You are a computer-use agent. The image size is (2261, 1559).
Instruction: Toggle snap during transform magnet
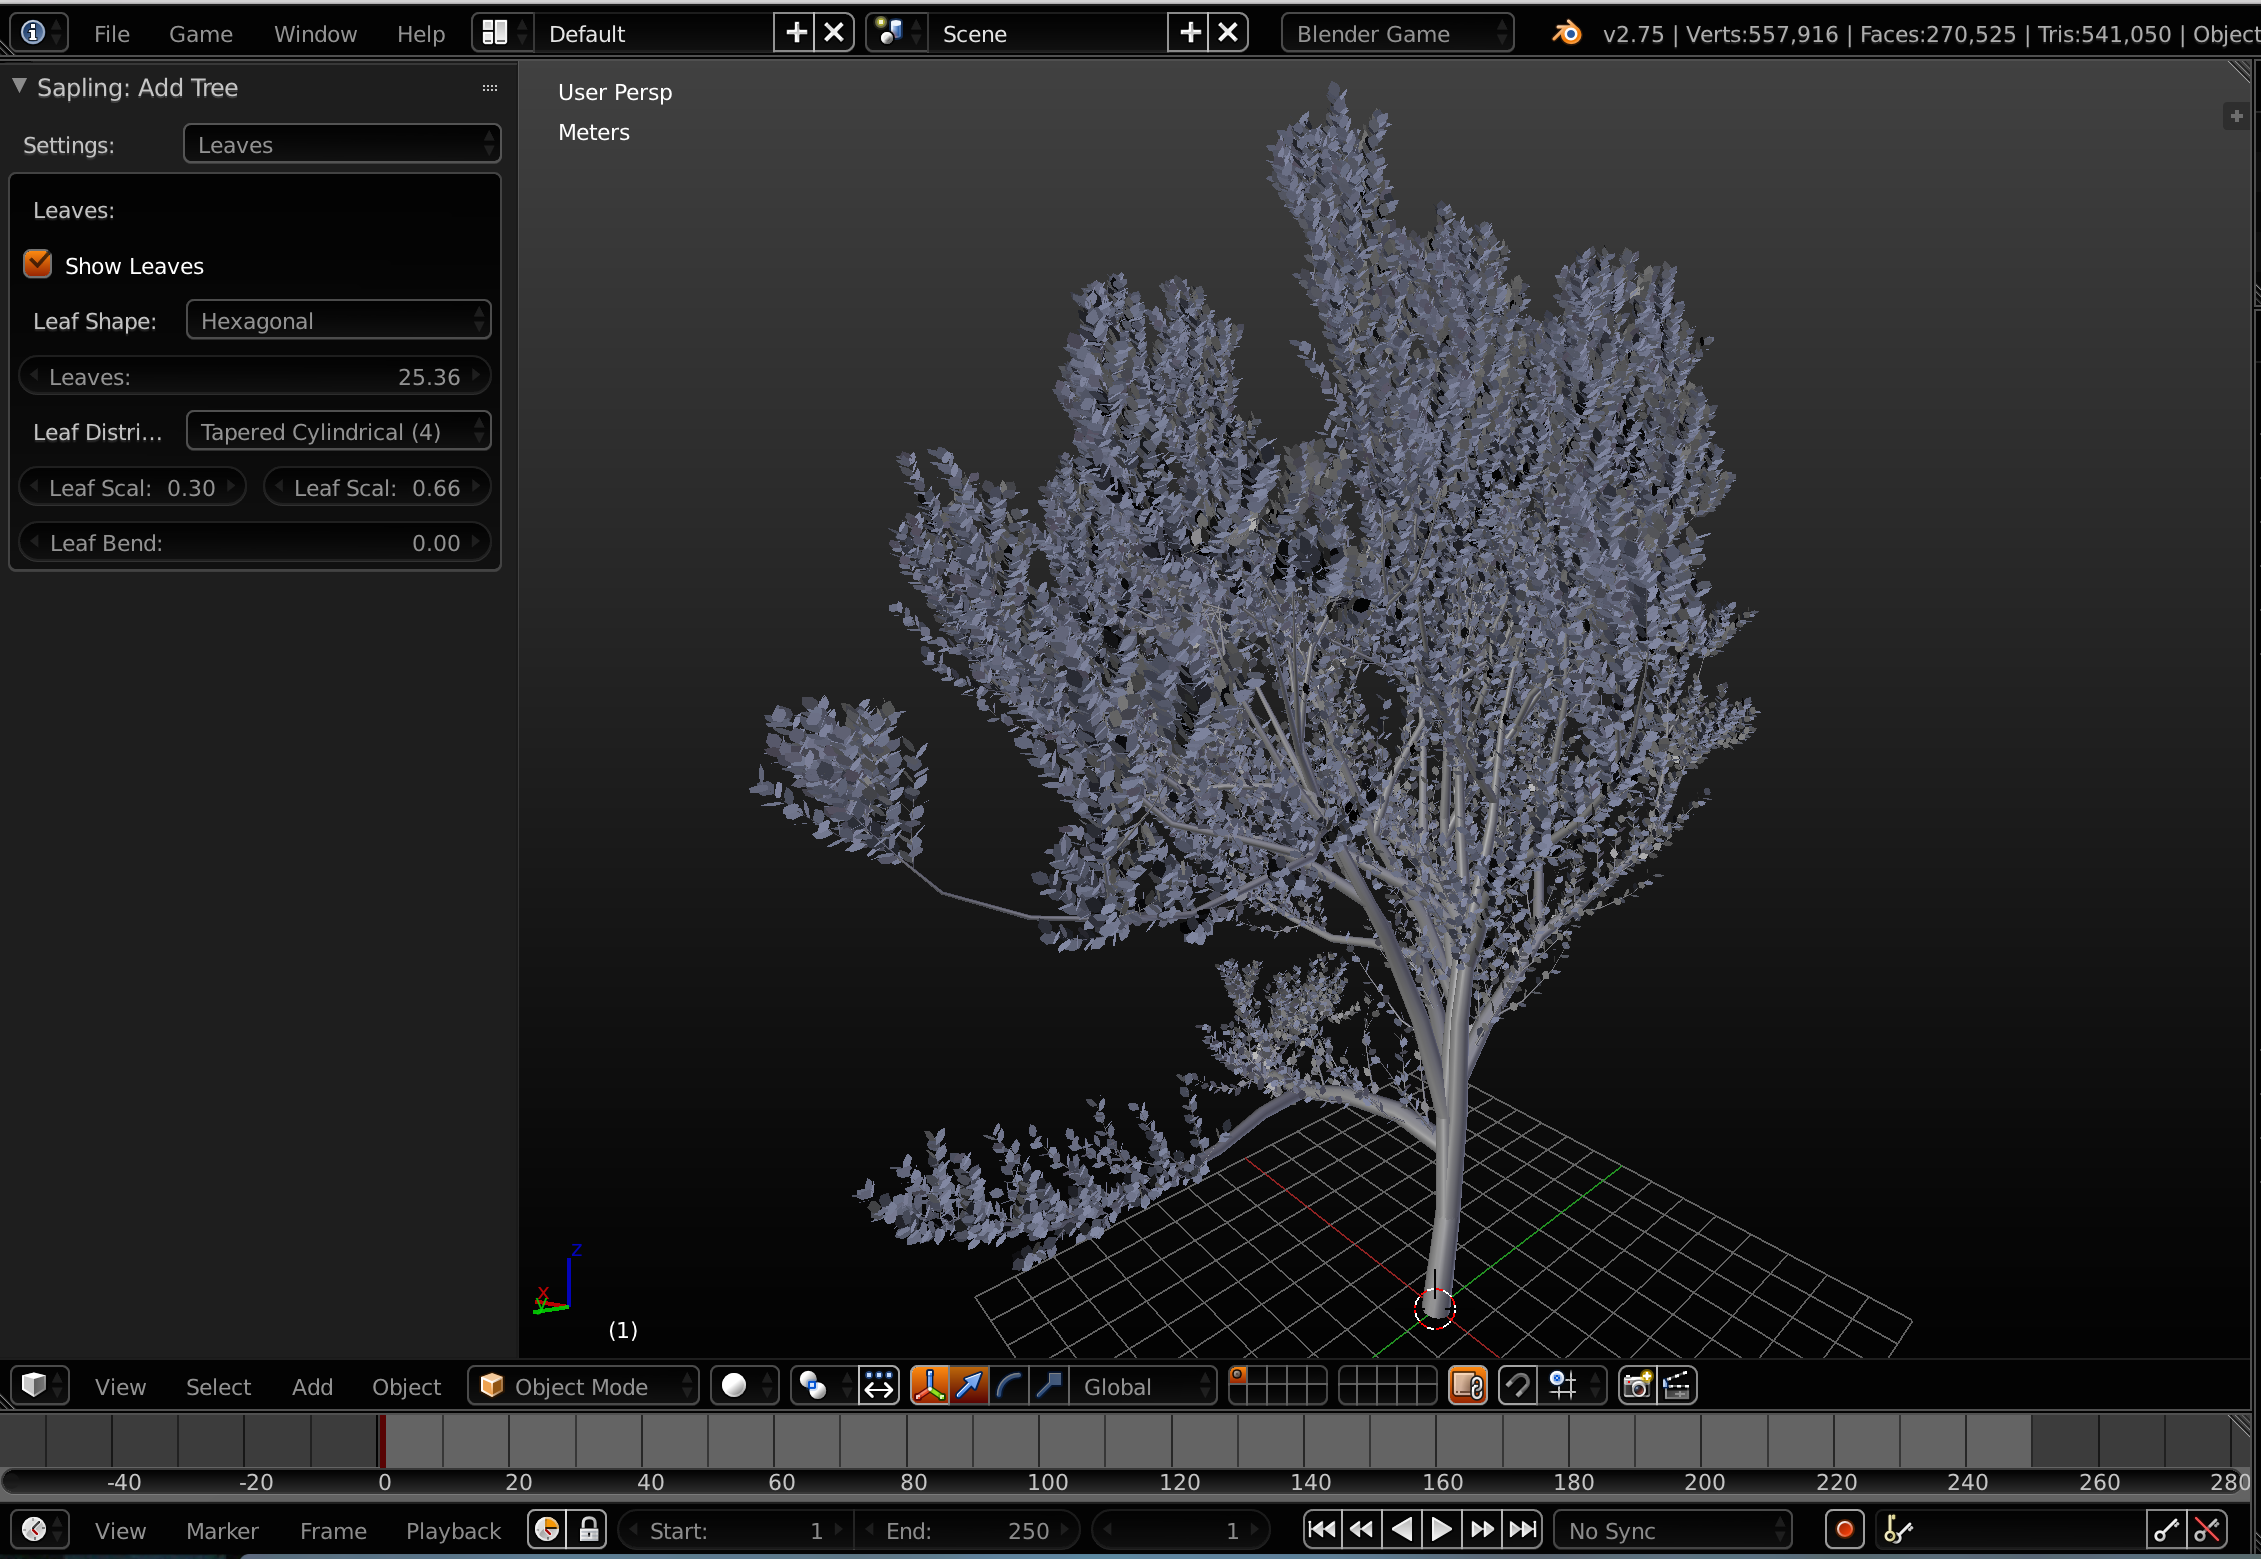coord(1517,1385)
